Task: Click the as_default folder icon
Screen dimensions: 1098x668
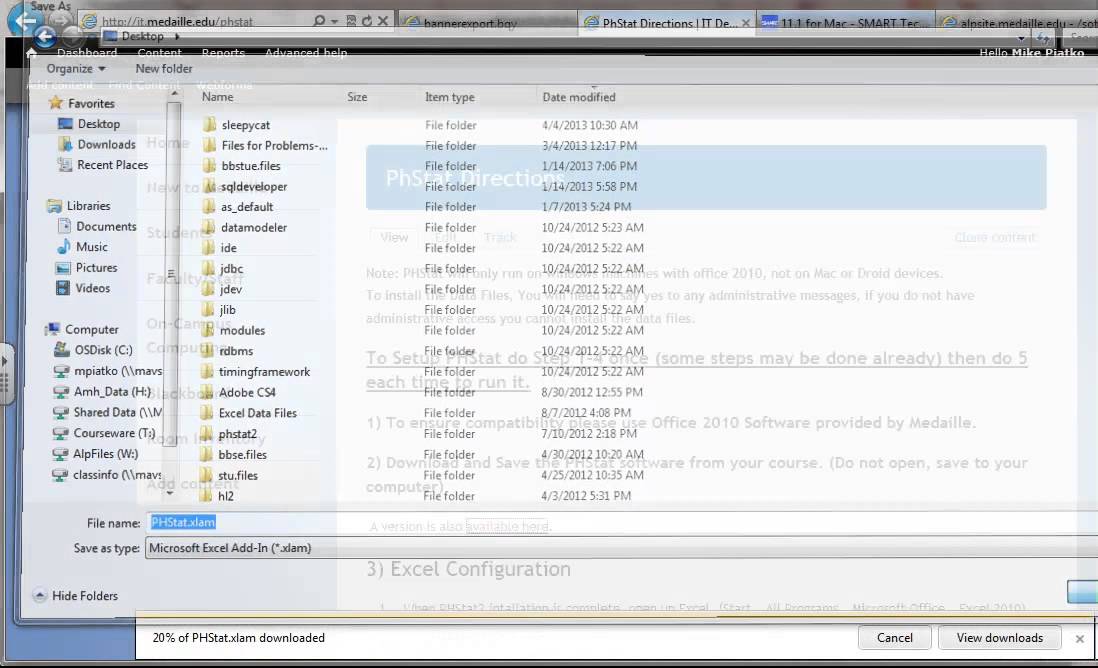Action: [x=209, y=207]
